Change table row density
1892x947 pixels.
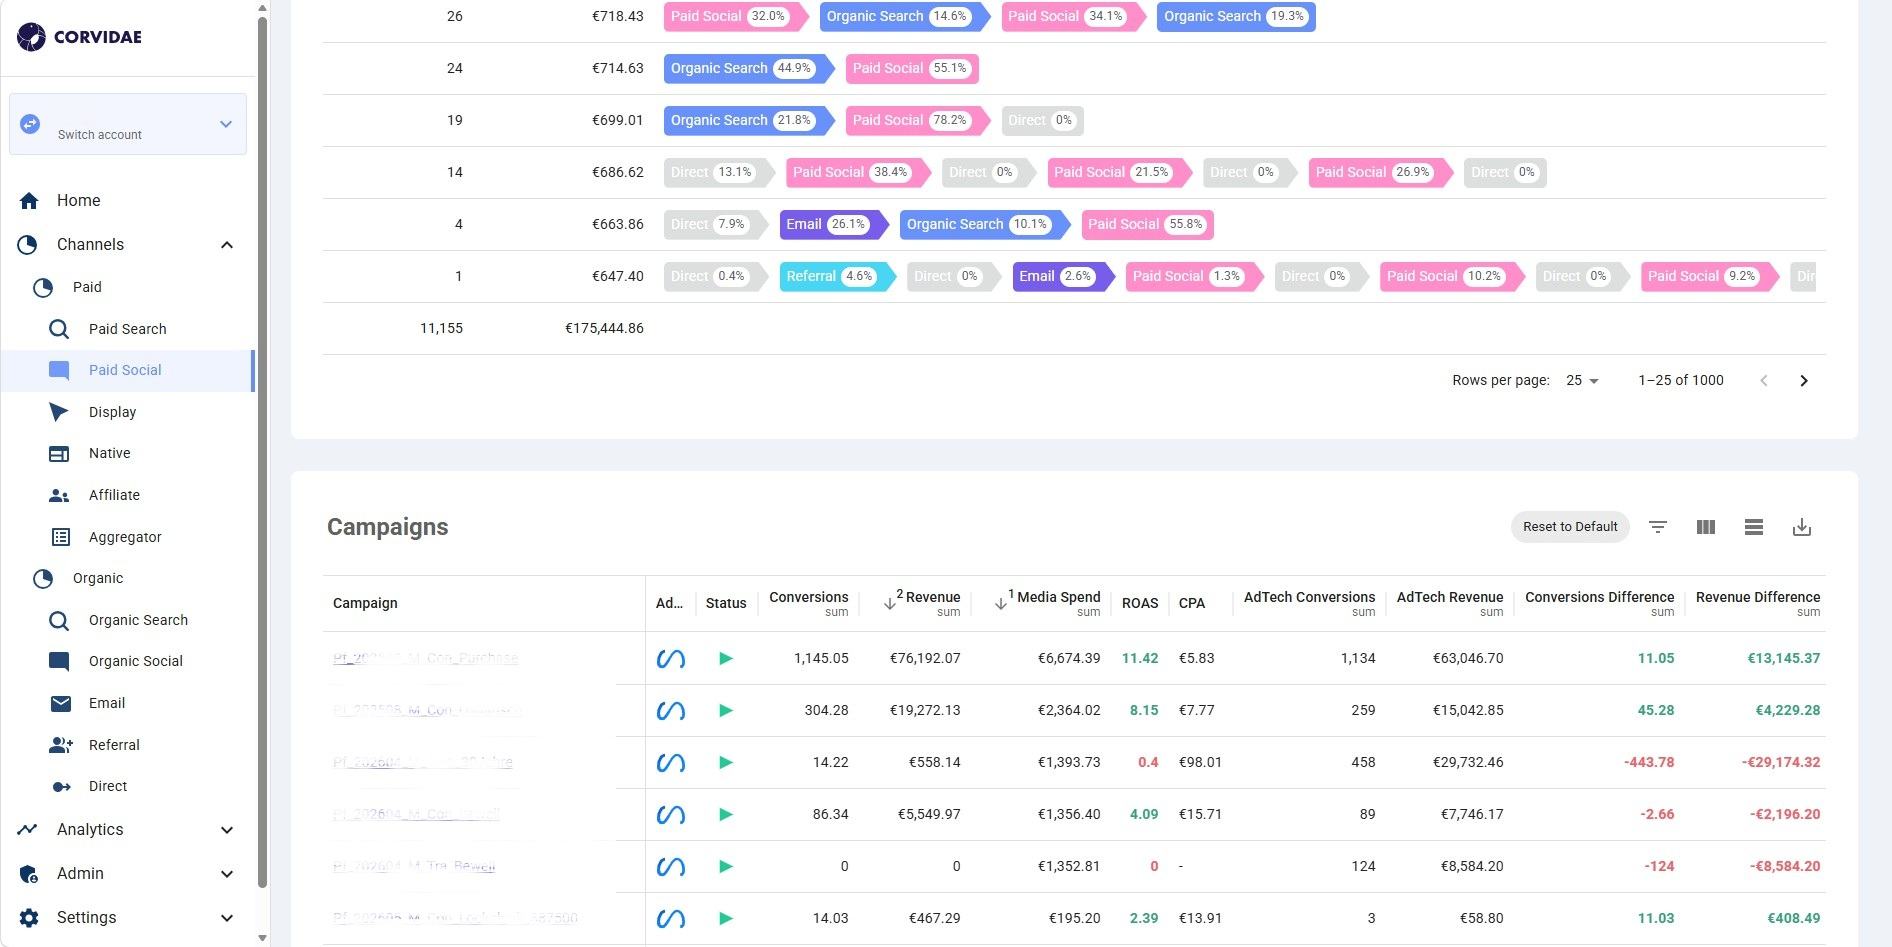point(1754,527)
